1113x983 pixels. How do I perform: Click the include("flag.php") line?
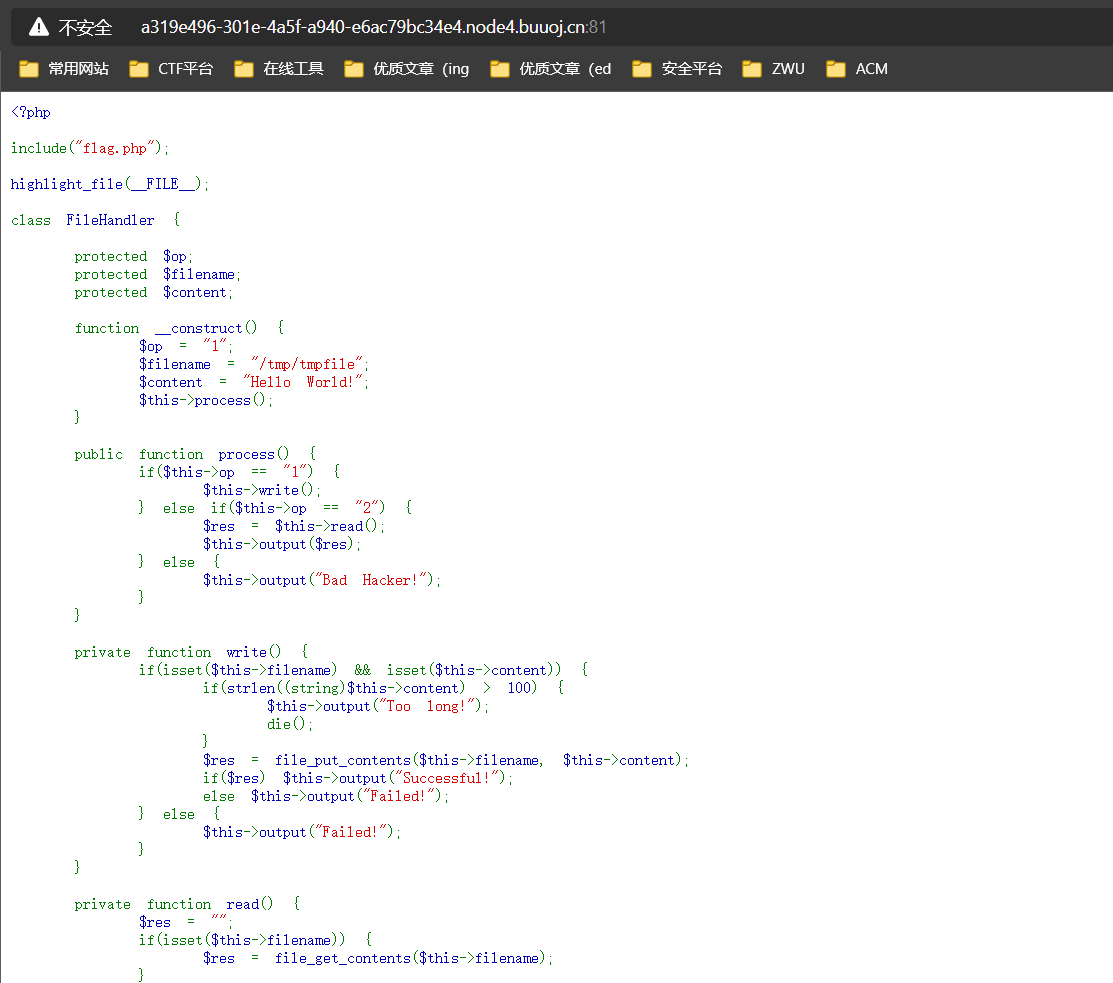click(90, 148)
